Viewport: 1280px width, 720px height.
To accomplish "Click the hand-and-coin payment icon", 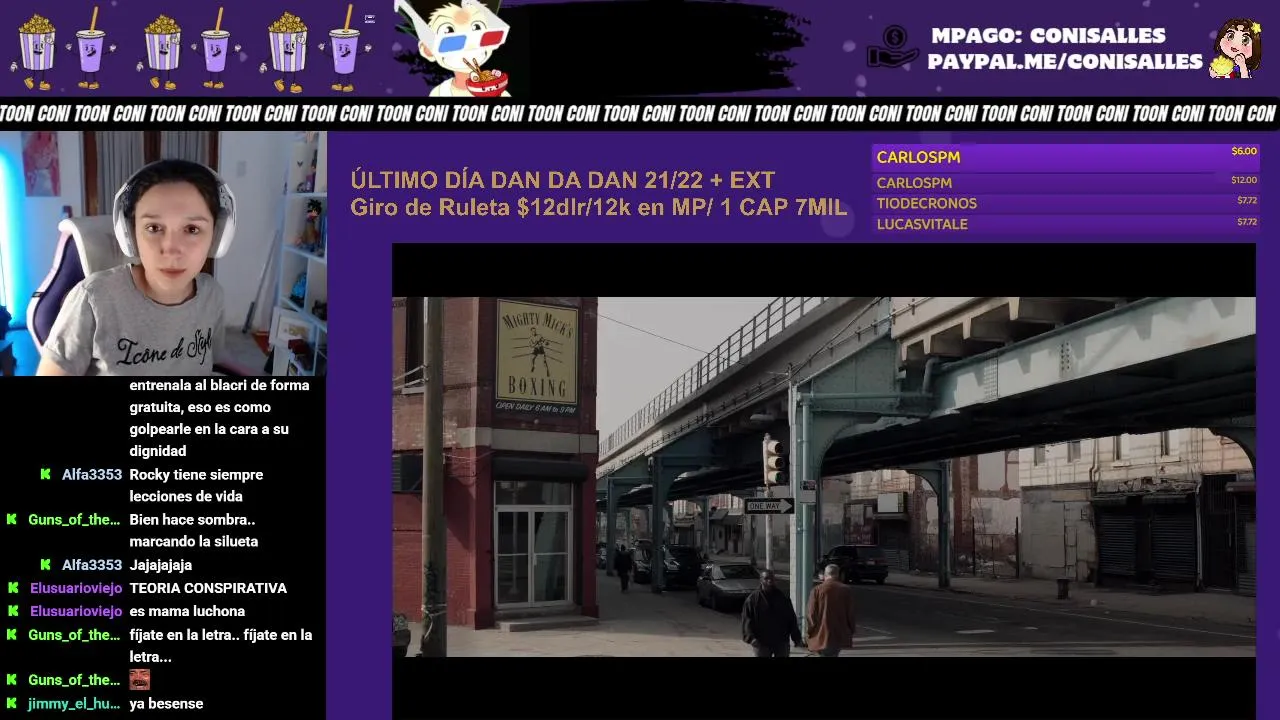I will point(892,47).
